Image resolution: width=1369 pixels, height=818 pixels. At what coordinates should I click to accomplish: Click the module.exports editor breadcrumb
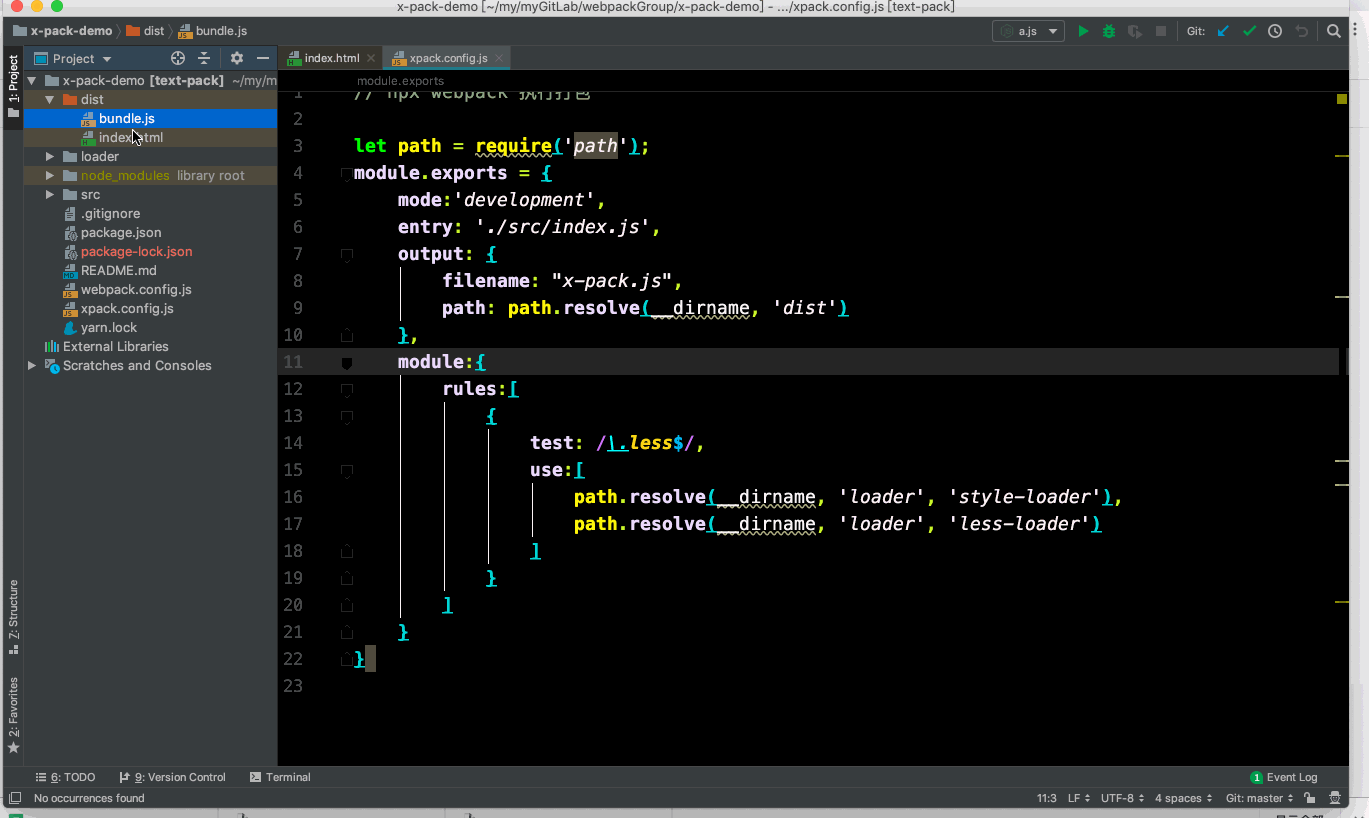400,81
